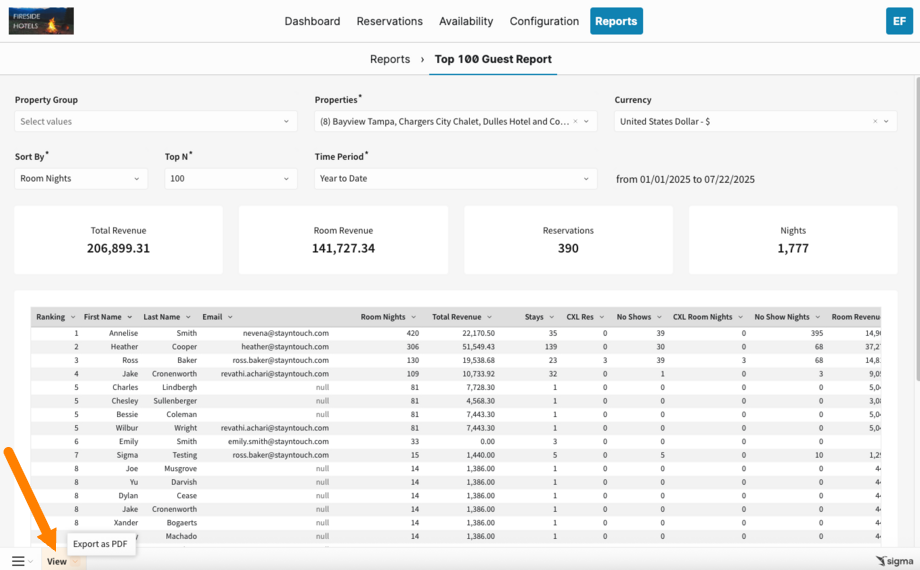Click email heather@stayntouch.com cell

285,347
